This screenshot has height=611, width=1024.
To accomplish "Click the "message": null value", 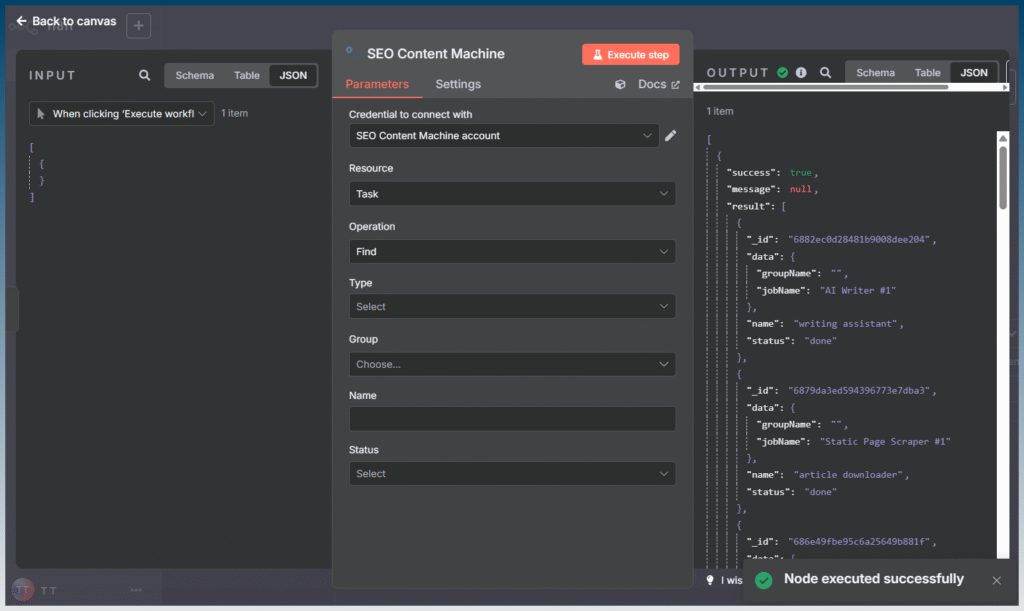I will [800, 189].
